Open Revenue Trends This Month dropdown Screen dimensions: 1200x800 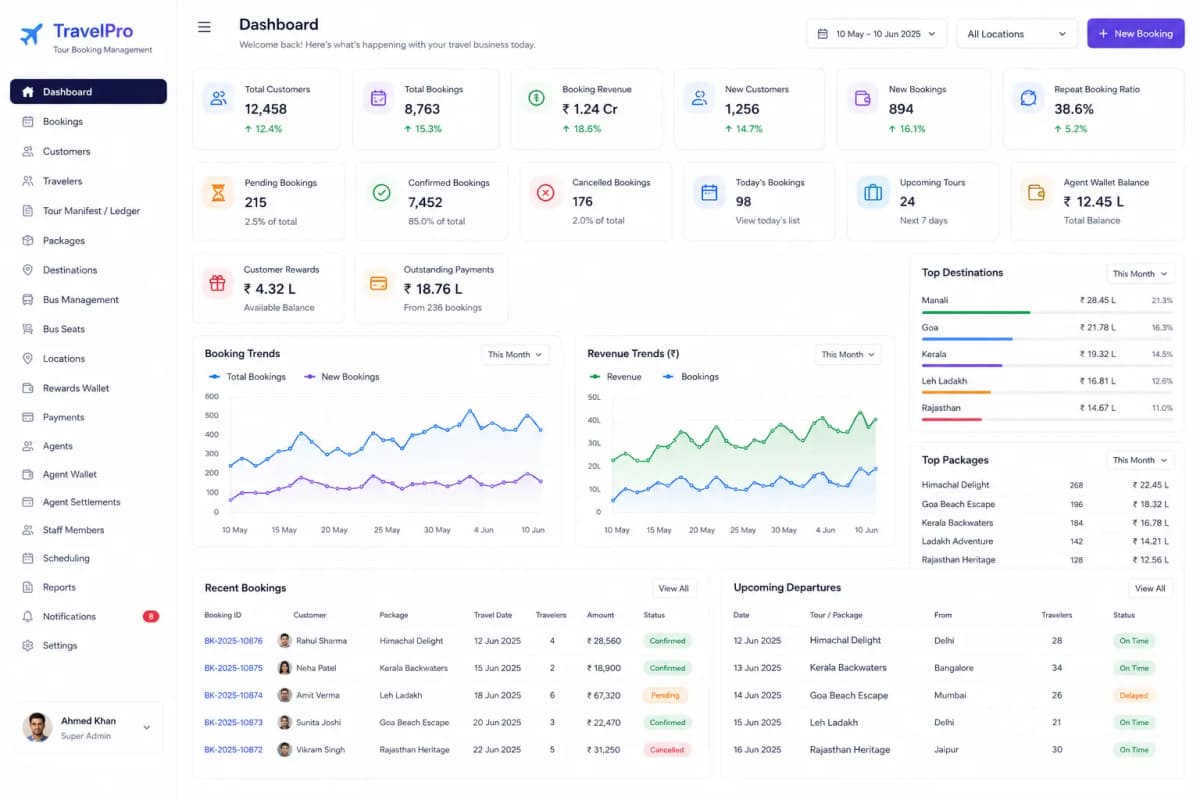point(848,354)
